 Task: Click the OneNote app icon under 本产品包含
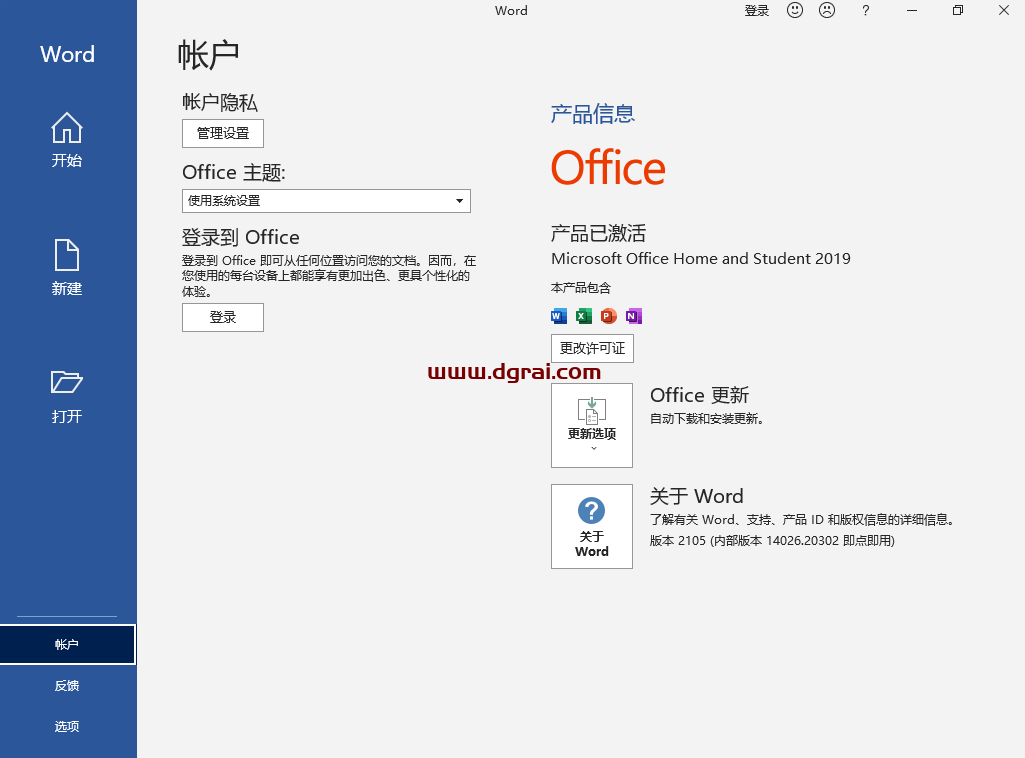click(633, 316)
